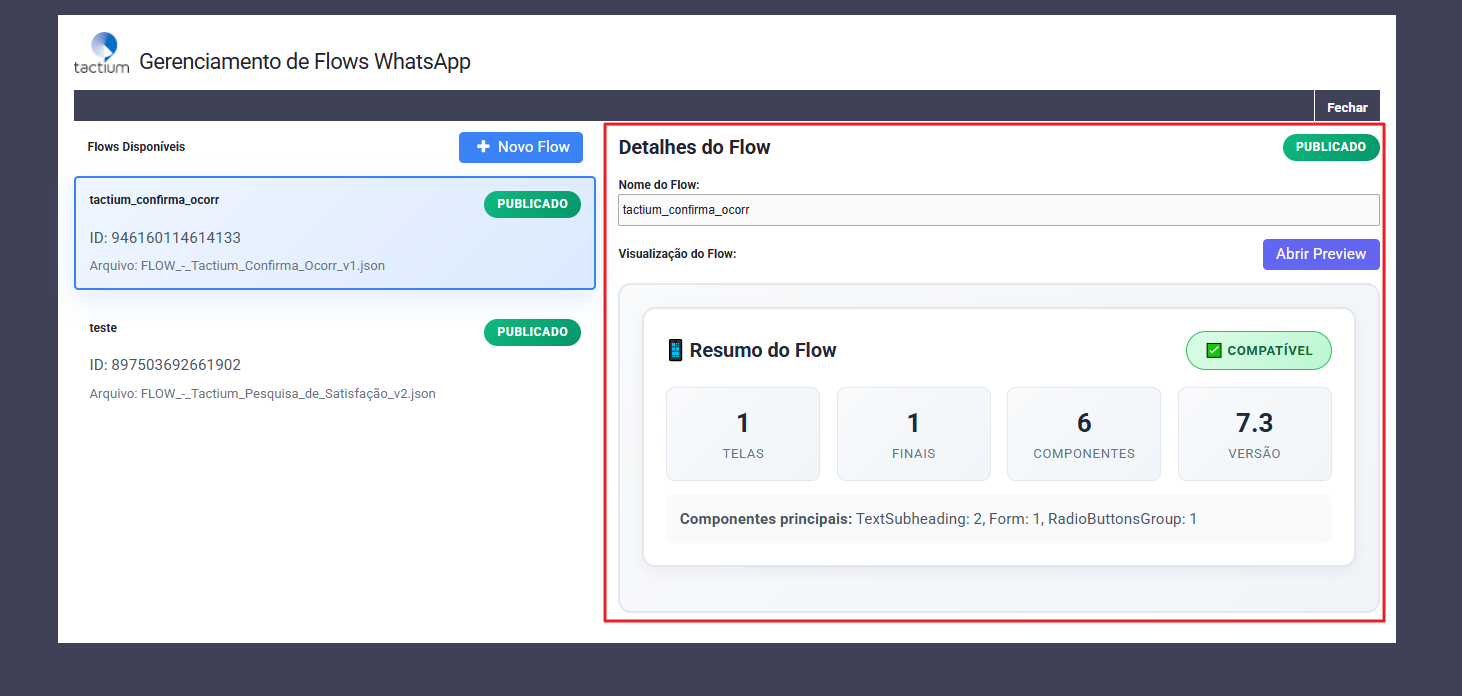The height and width of the screenshot is (696, 1462).
Task: Click the Detalhes do Flow heading
Action: [x=694, y=148]
